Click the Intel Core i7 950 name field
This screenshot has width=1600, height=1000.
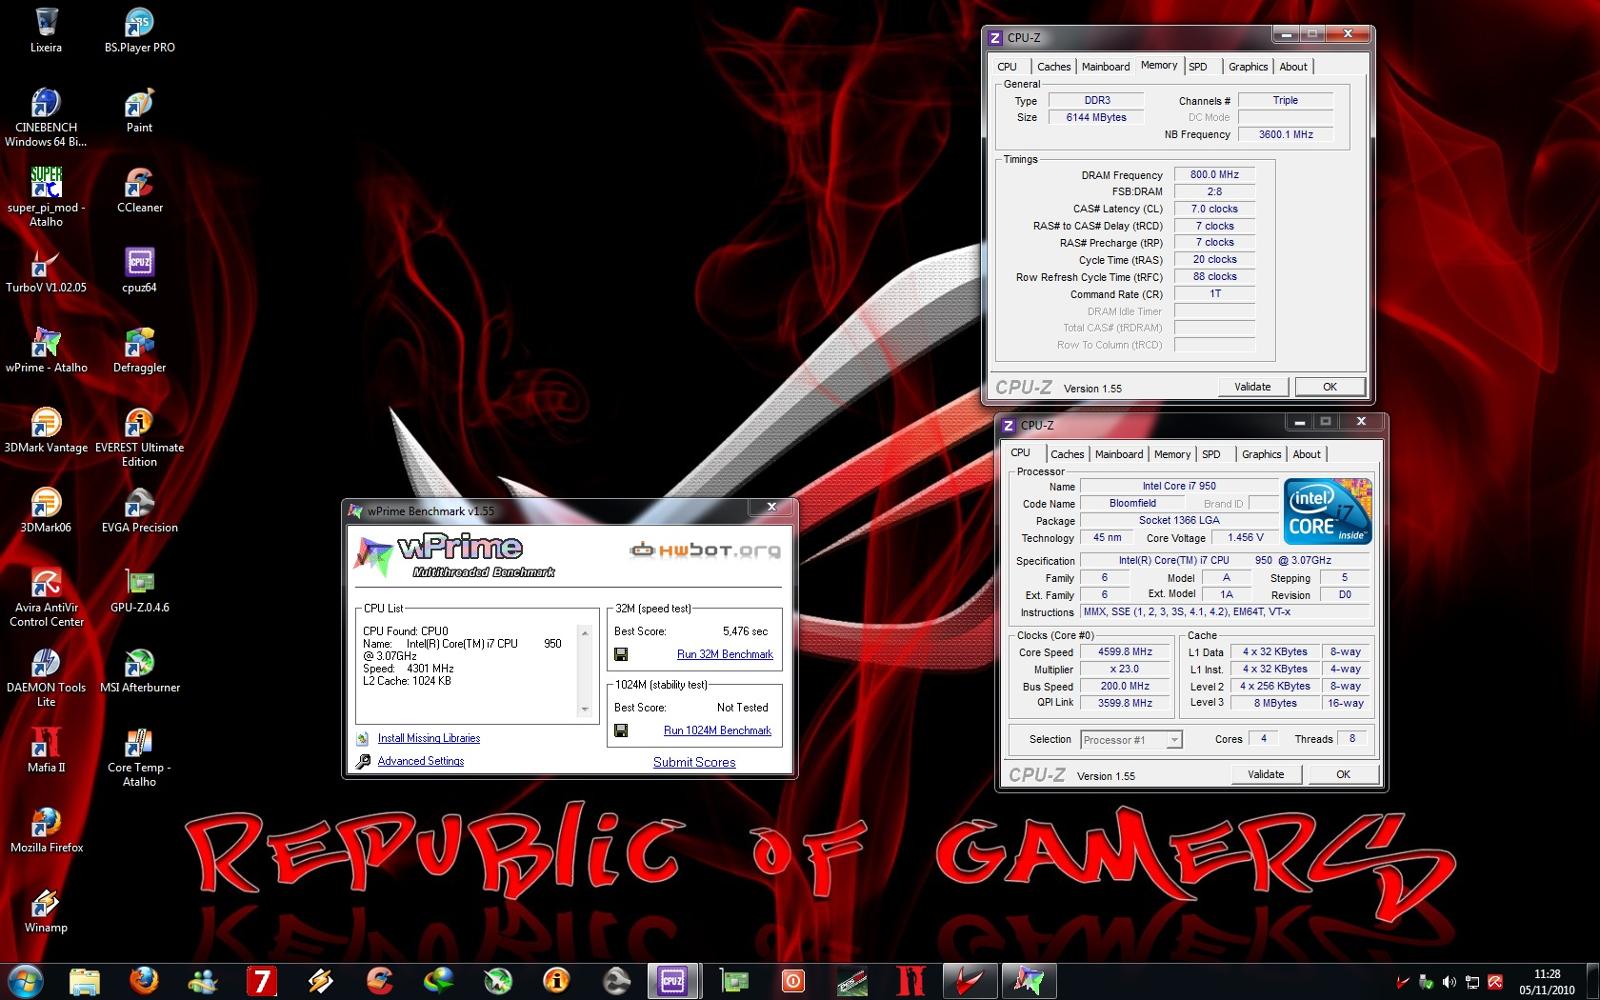(1179, 486)
